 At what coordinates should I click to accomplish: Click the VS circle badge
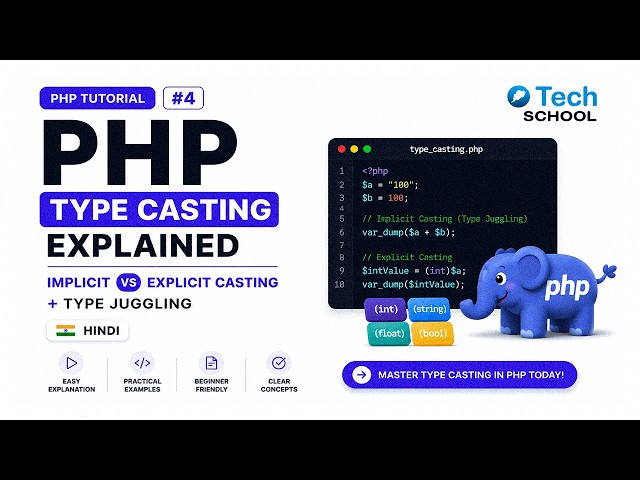click(x=129, y=282)
